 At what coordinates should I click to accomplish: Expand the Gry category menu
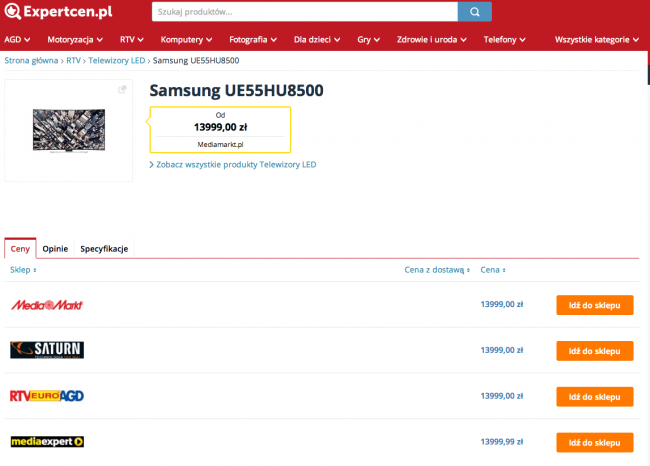tap(369, 40)
